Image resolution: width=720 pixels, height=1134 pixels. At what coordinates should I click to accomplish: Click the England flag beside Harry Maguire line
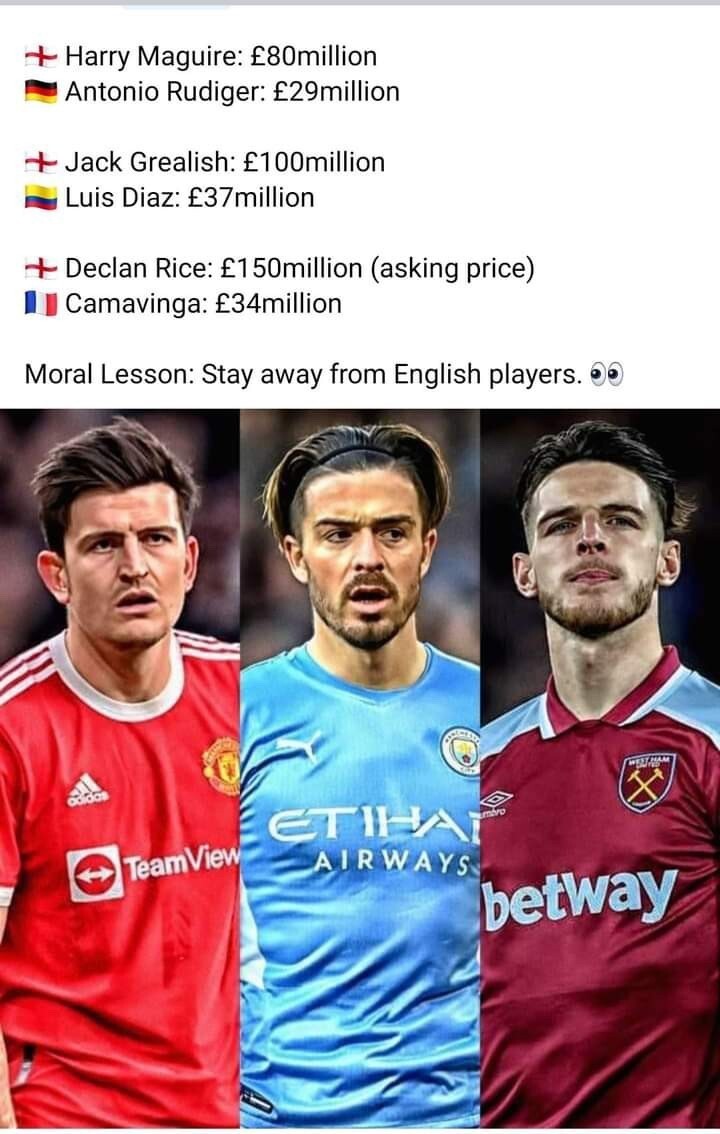(40, 55)
